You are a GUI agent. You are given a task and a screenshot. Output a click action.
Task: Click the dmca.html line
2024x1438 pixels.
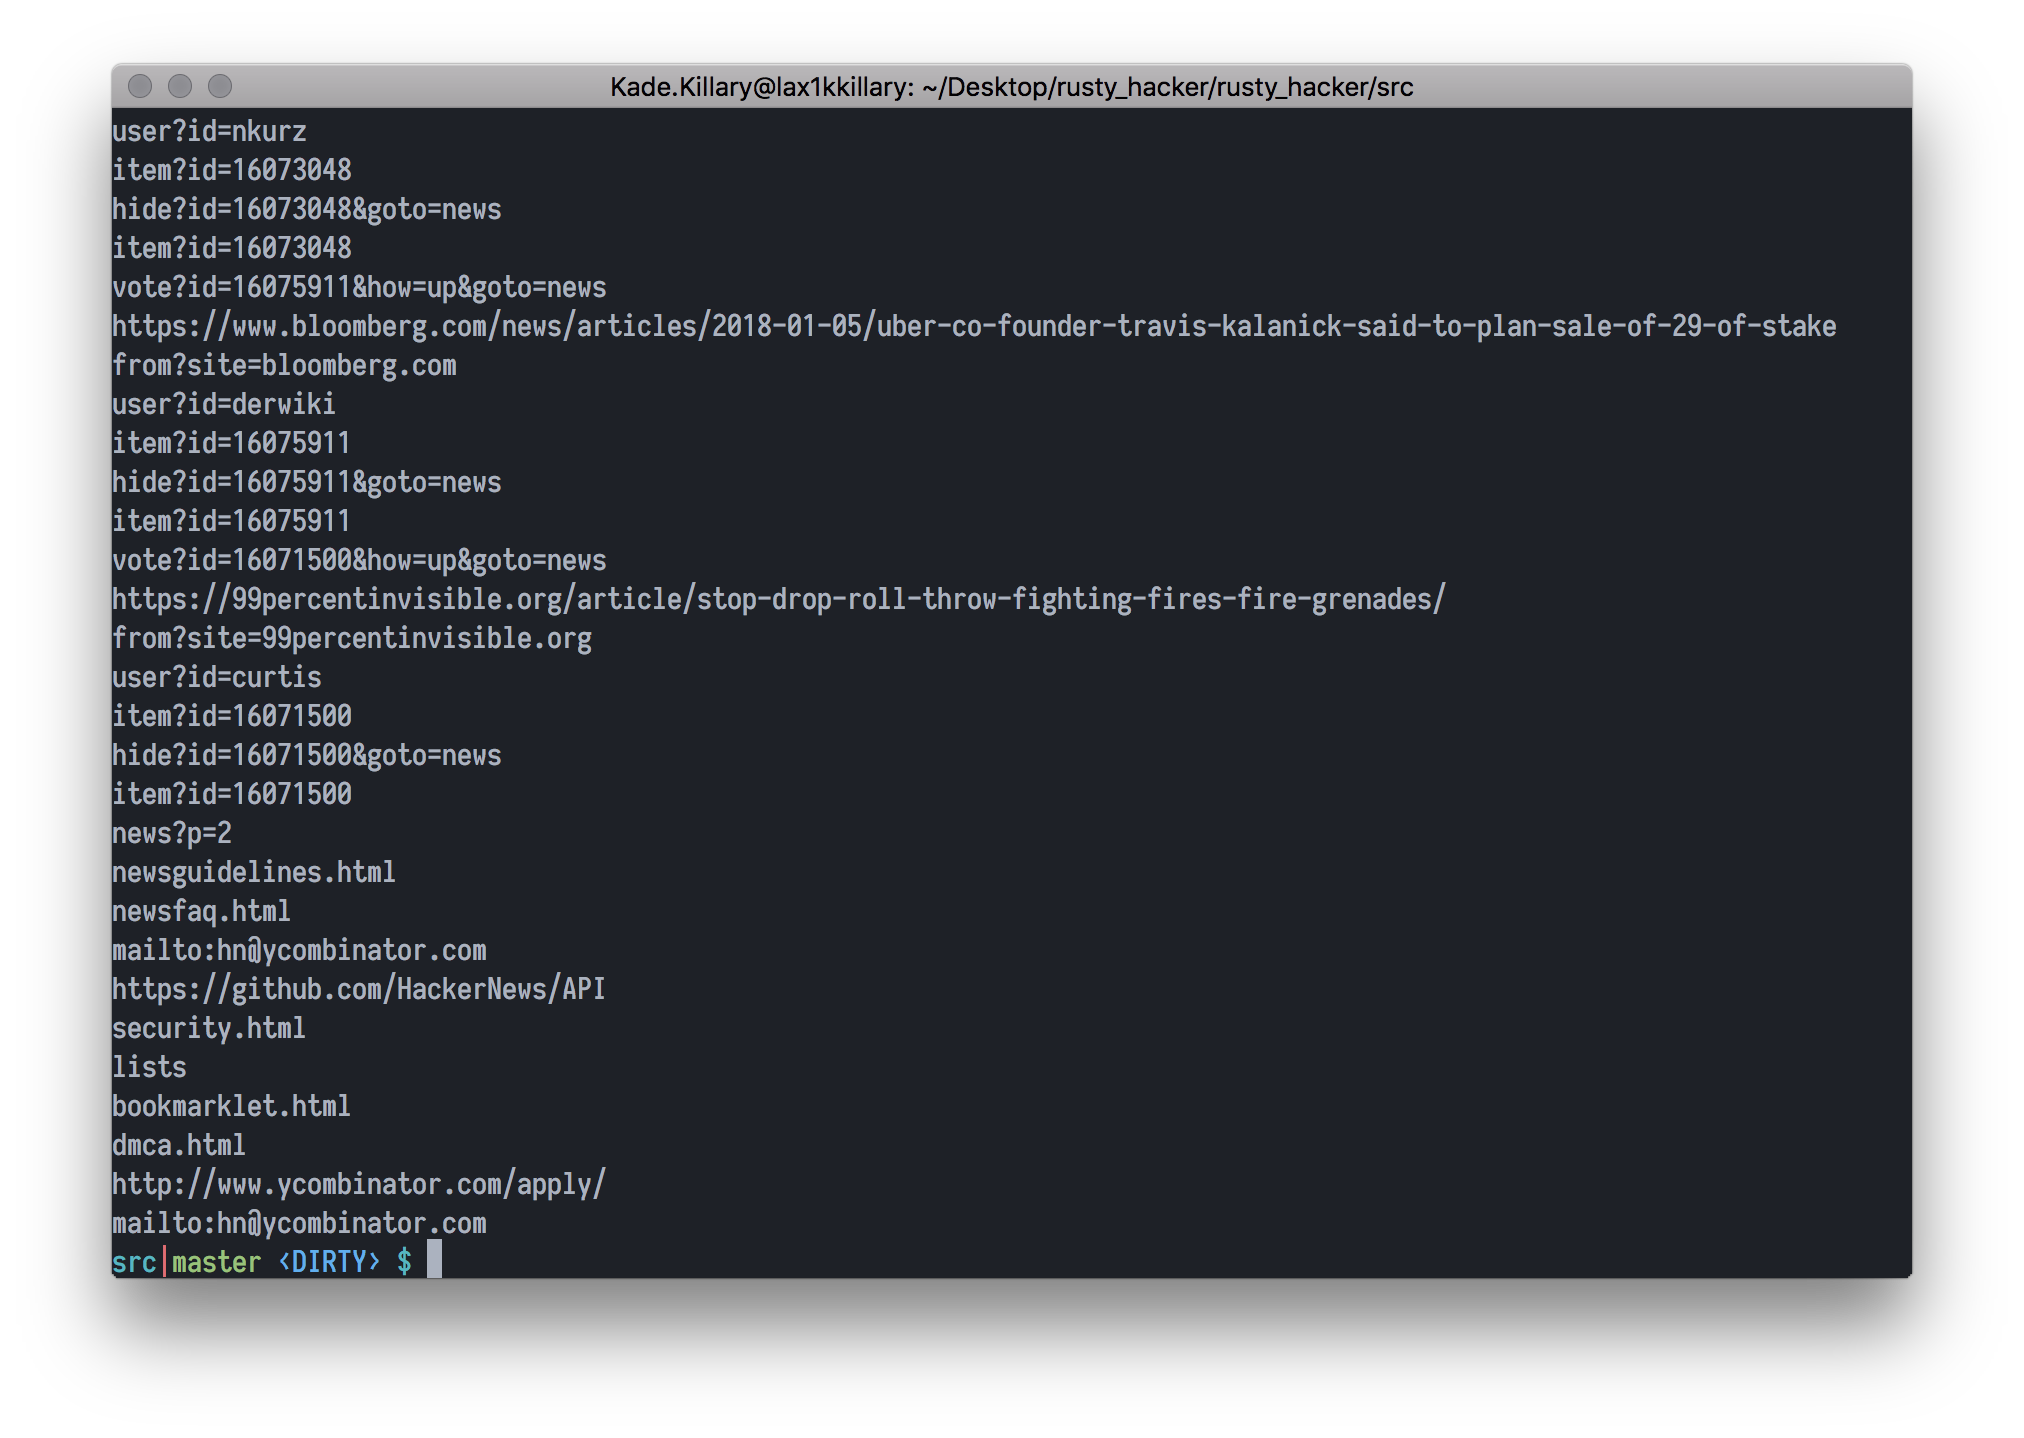(x=178, y=1146)
